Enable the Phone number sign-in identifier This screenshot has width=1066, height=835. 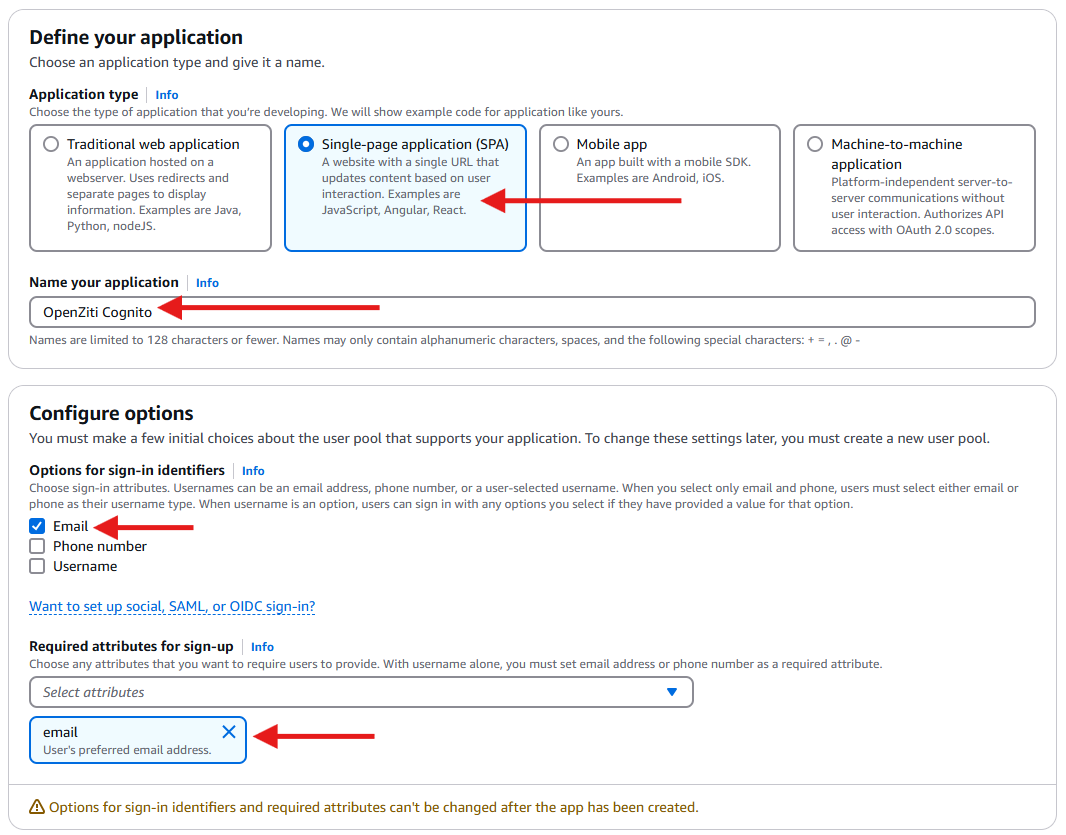coord(37,546)
